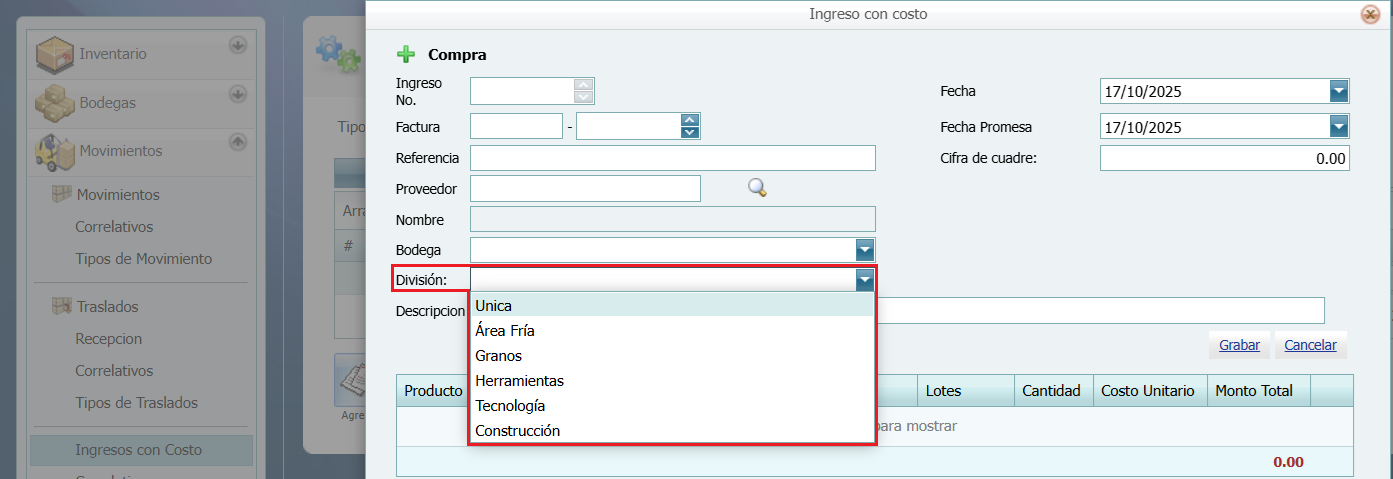Click the Referencia text field
This screenshot has height=479, width=1393.
click(673, 158)
